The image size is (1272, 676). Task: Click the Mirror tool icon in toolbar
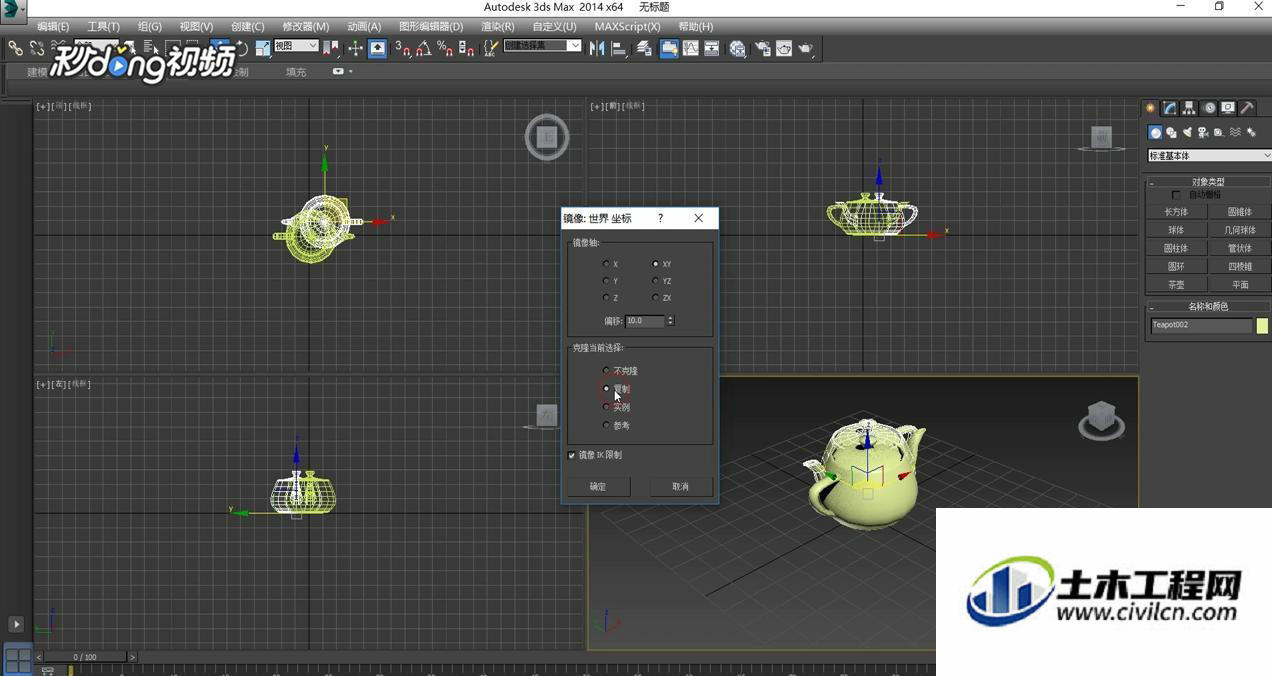[597, 48]
